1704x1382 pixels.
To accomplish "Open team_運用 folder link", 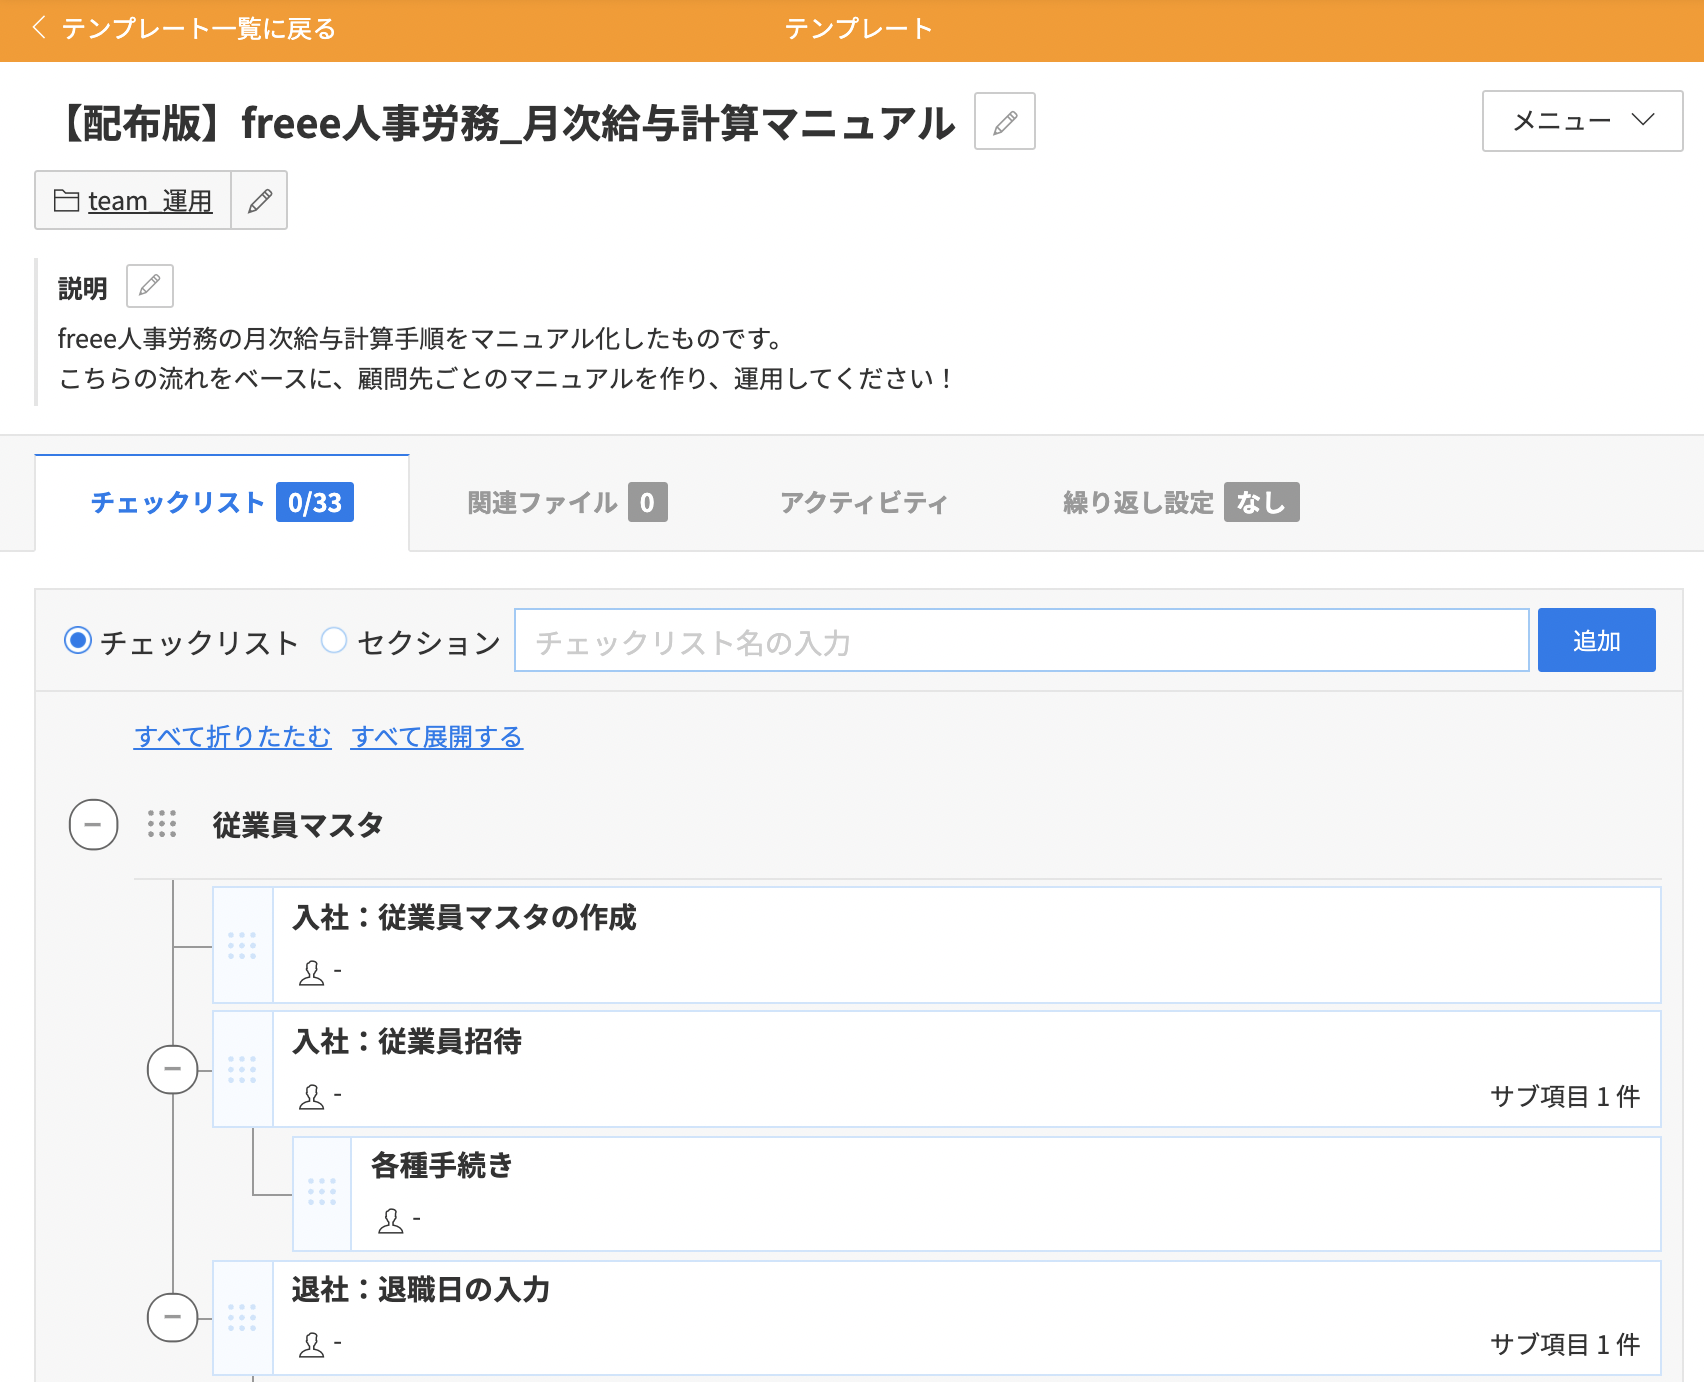I will [x=150, y=201].
